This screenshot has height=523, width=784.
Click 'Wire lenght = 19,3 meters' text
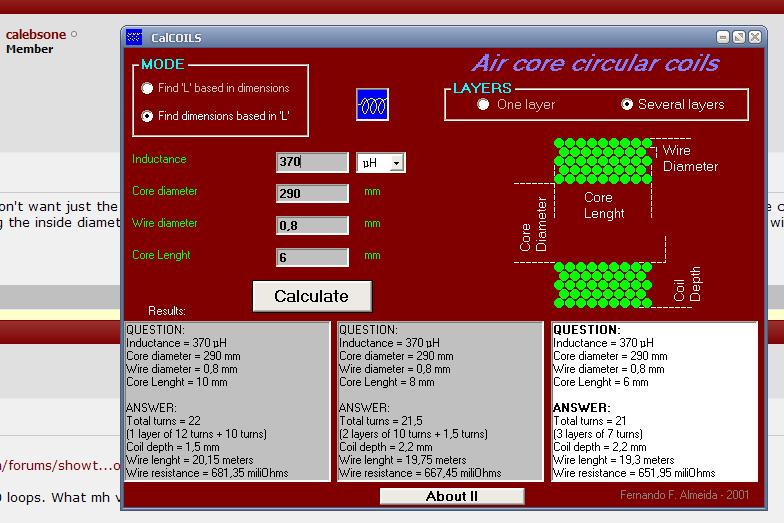coord(614,460)
